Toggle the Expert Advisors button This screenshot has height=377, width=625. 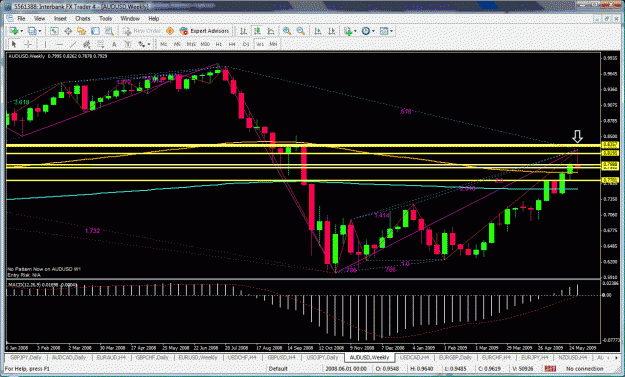point(204,31)
